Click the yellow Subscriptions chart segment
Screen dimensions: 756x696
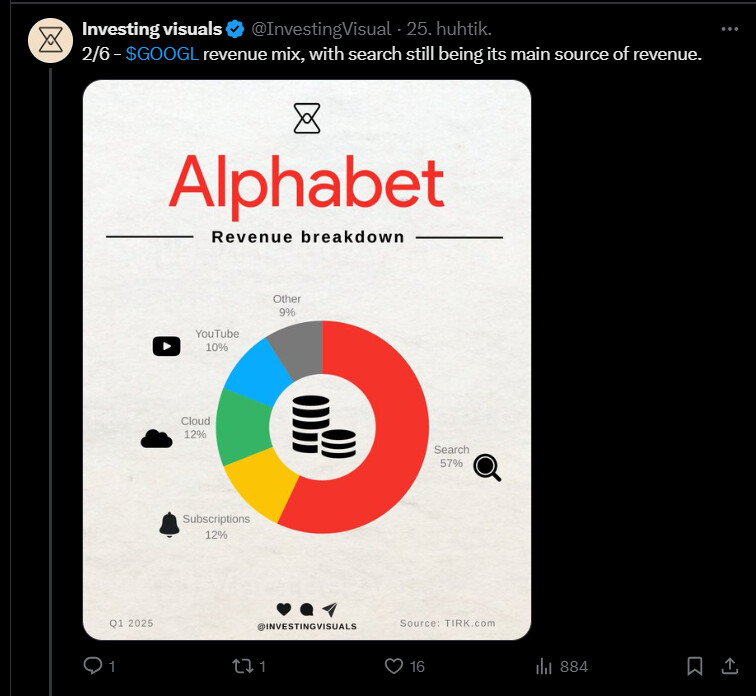[x=263, y=484]
